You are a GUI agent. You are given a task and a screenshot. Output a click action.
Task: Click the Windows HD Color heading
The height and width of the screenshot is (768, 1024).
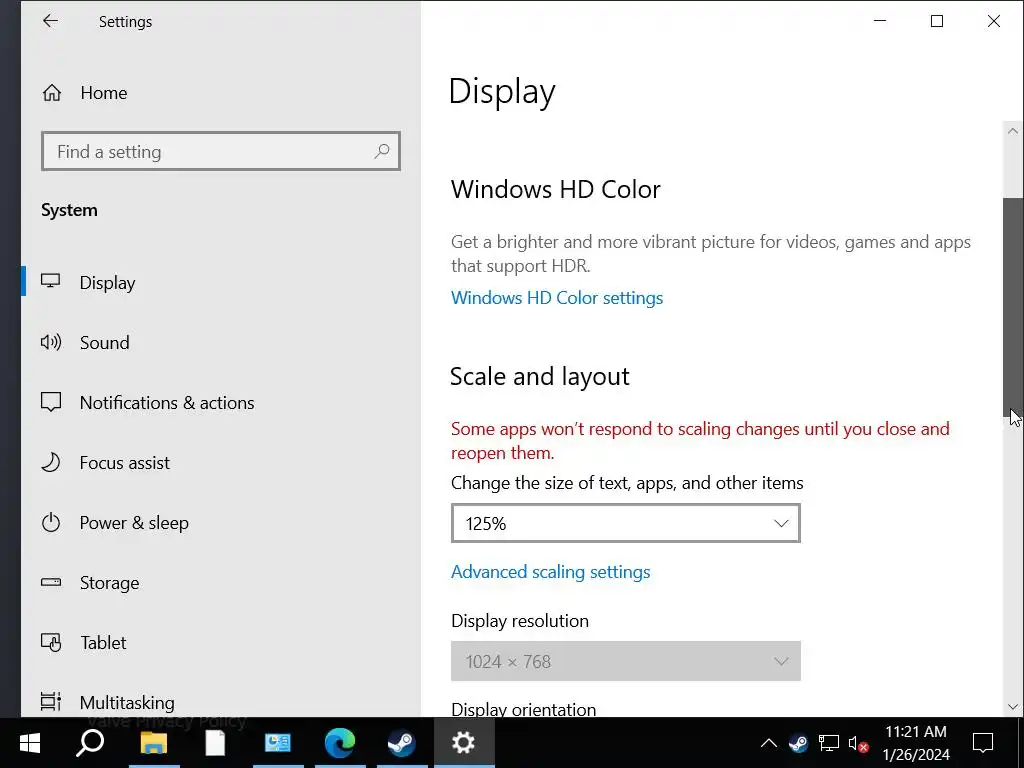(556, 189)
